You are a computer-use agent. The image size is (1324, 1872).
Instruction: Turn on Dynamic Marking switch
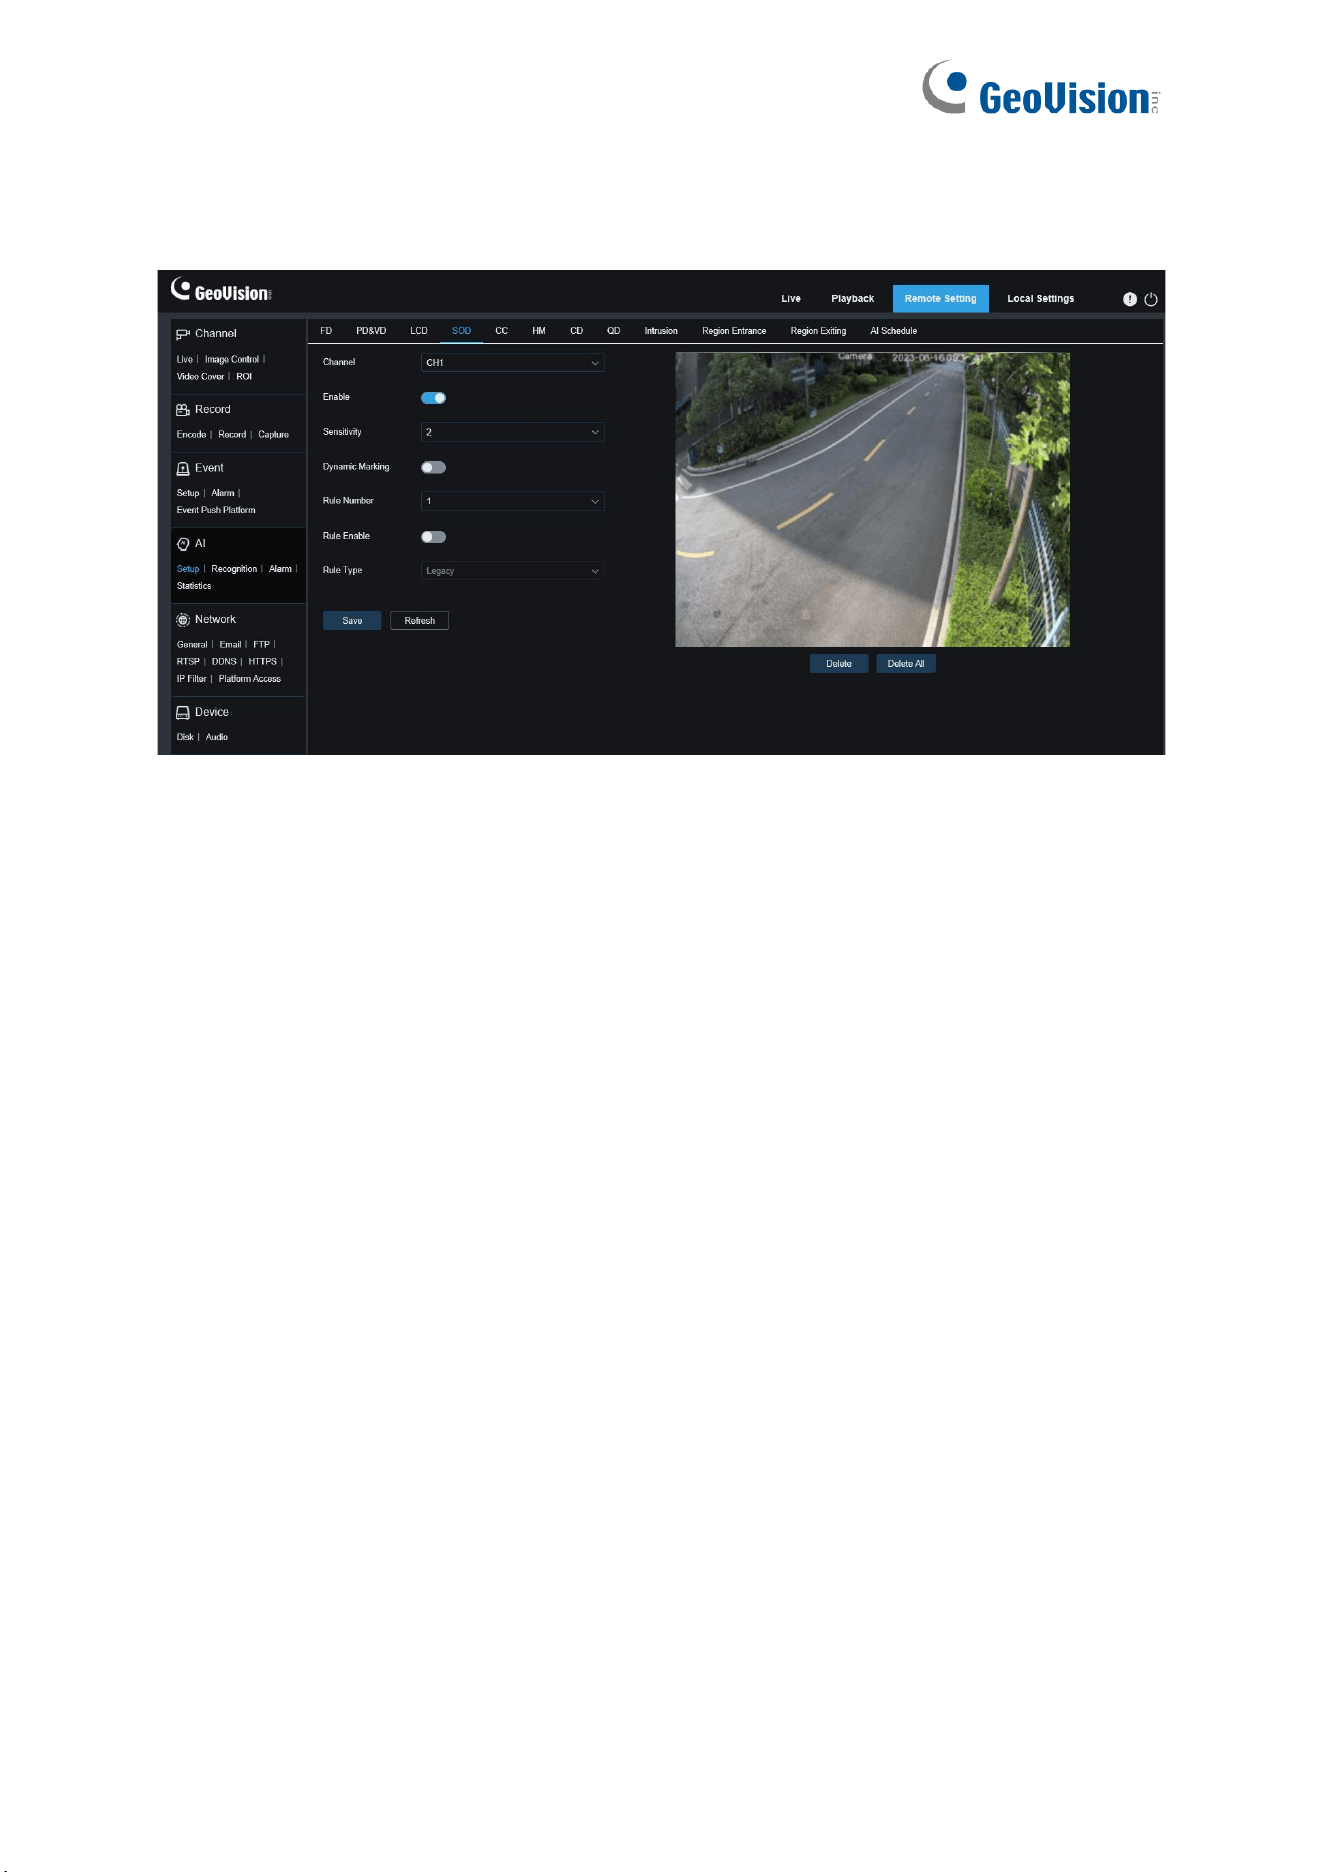pos(433,467)
